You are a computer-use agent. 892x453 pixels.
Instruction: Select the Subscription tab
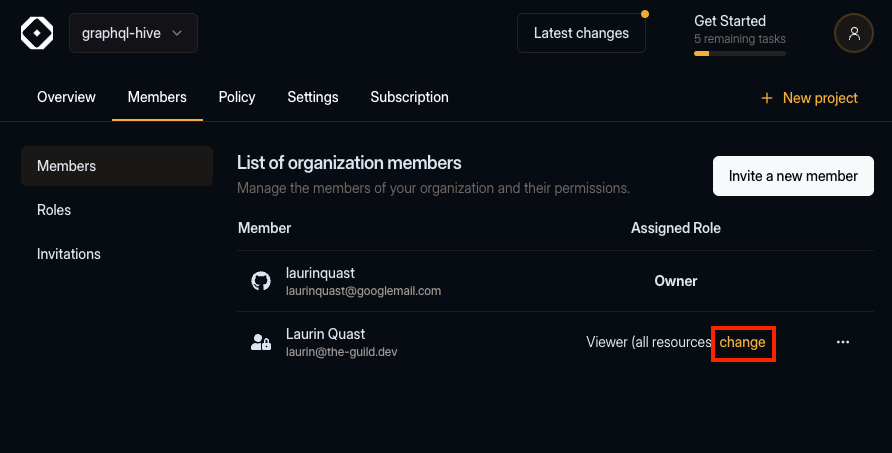[x=409, y=97]
